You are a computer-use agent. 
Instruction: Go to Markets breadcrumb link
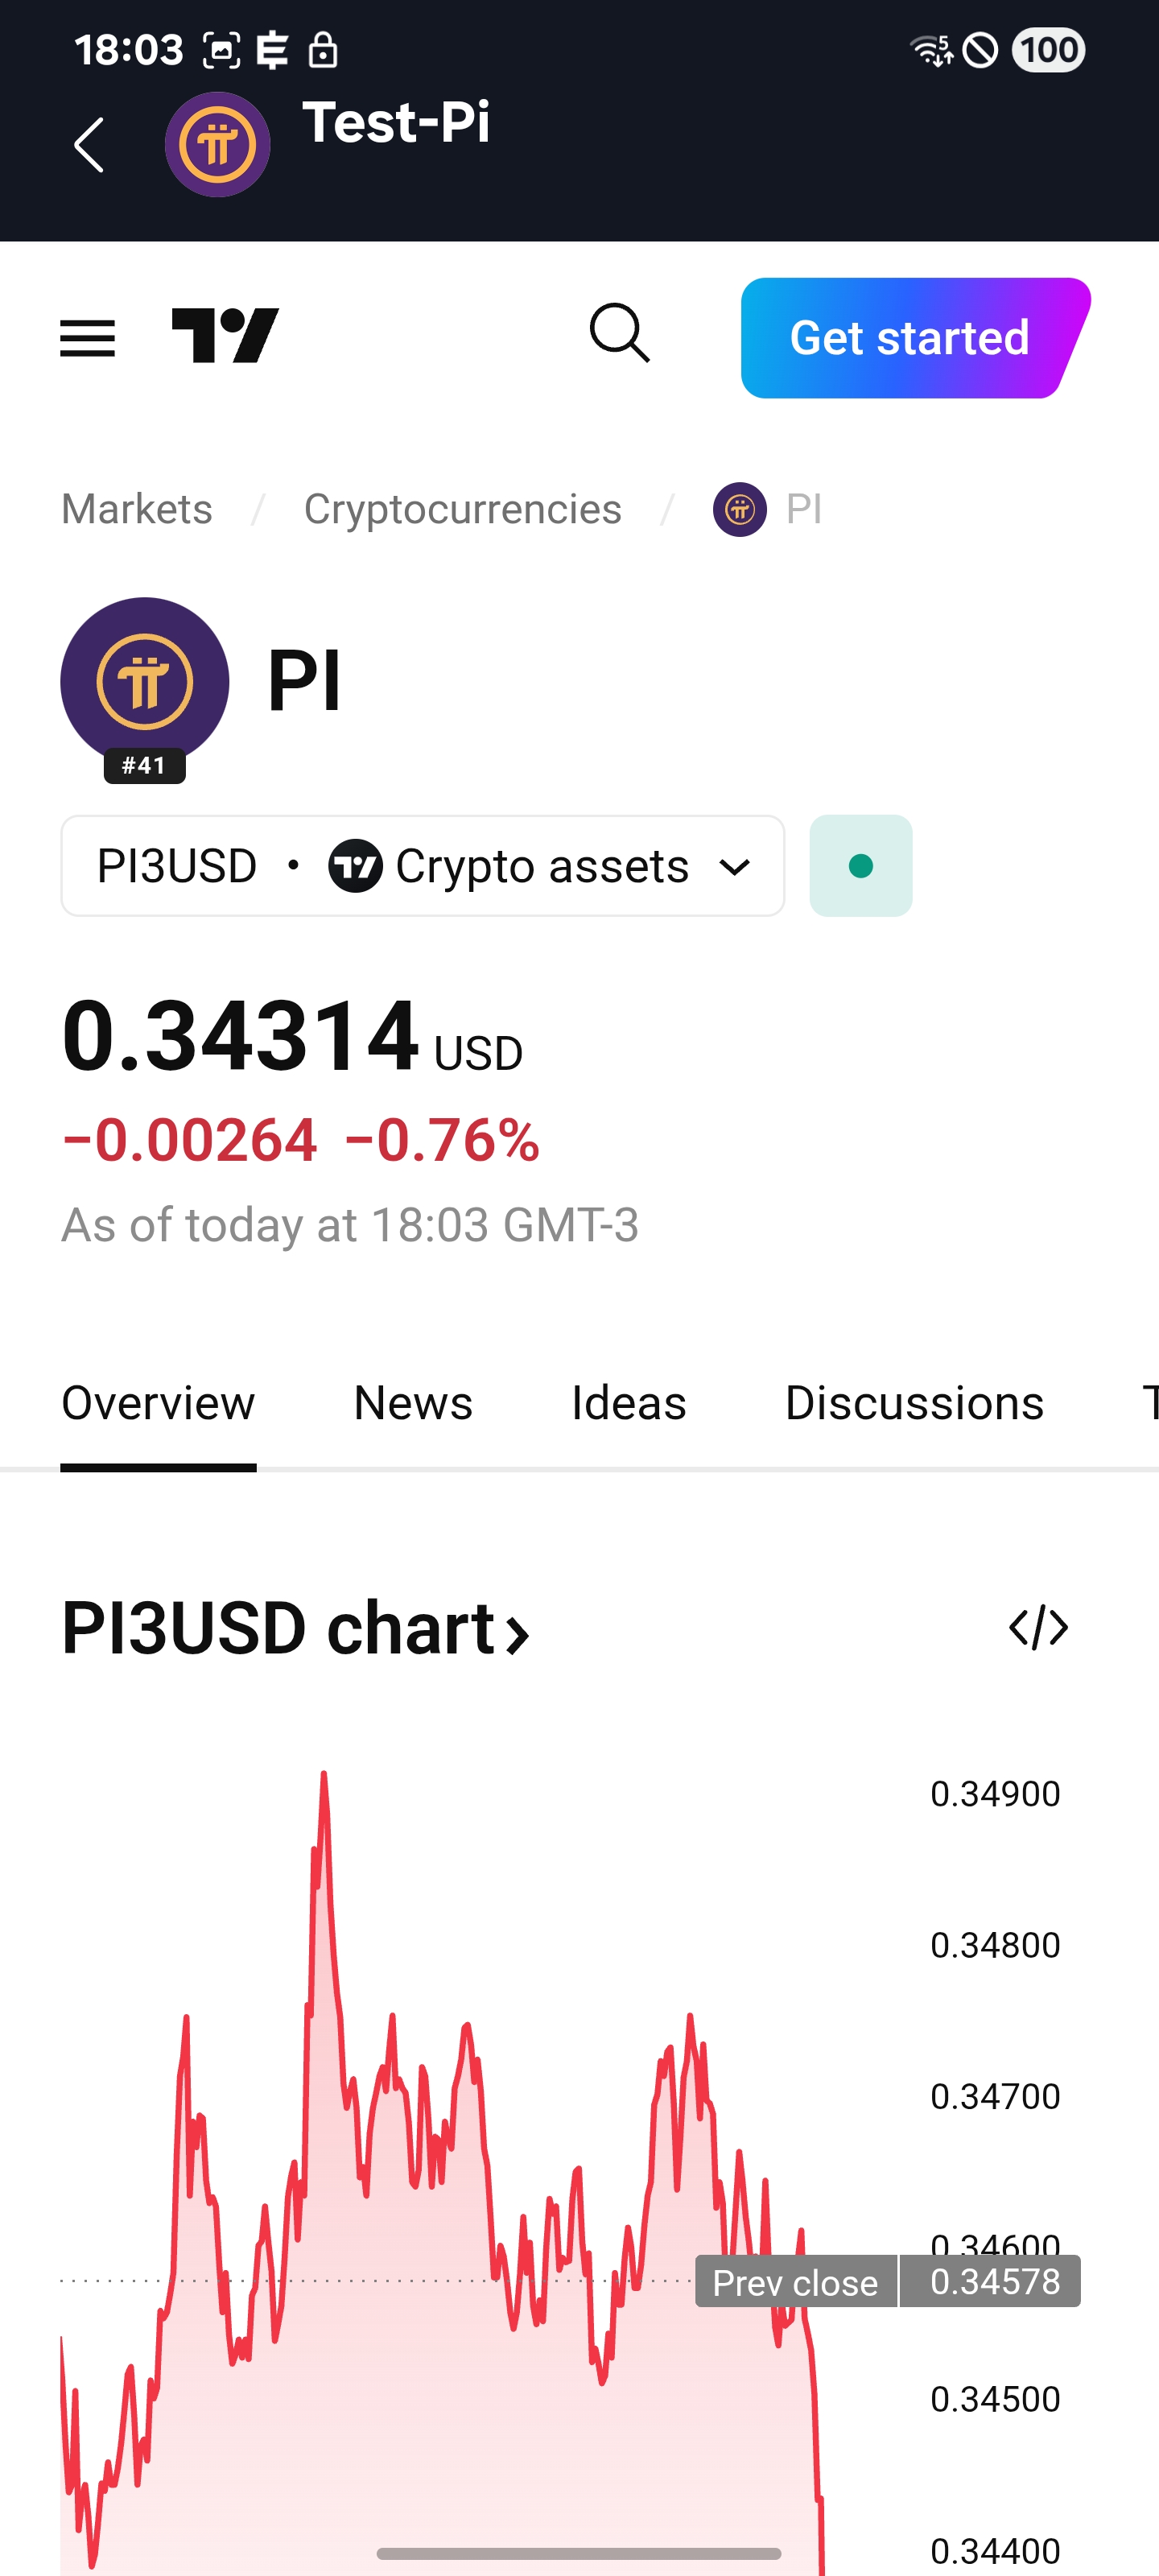pyautogui.click(x=137, y=510)
